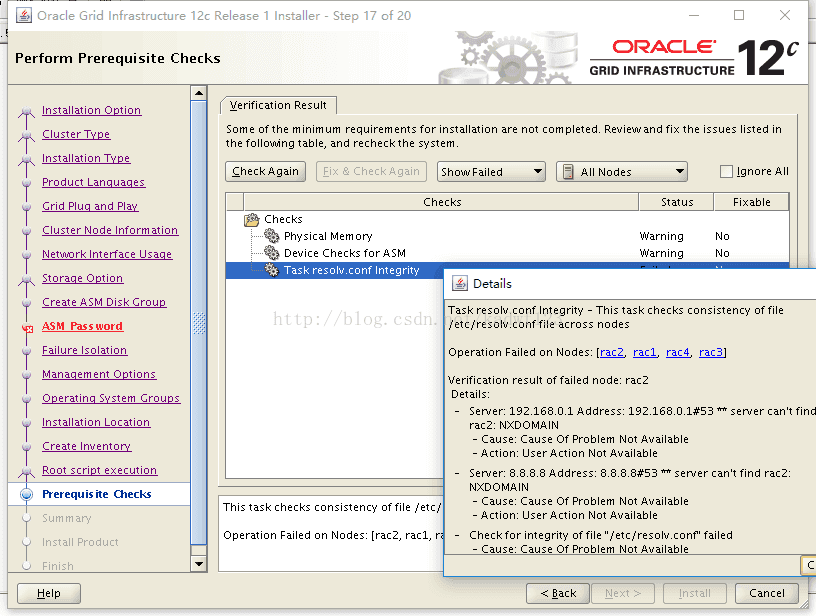Viewport: 816px width, 616px height.
Task: Open the All Nodes dropdown
Action: [622, 172]
